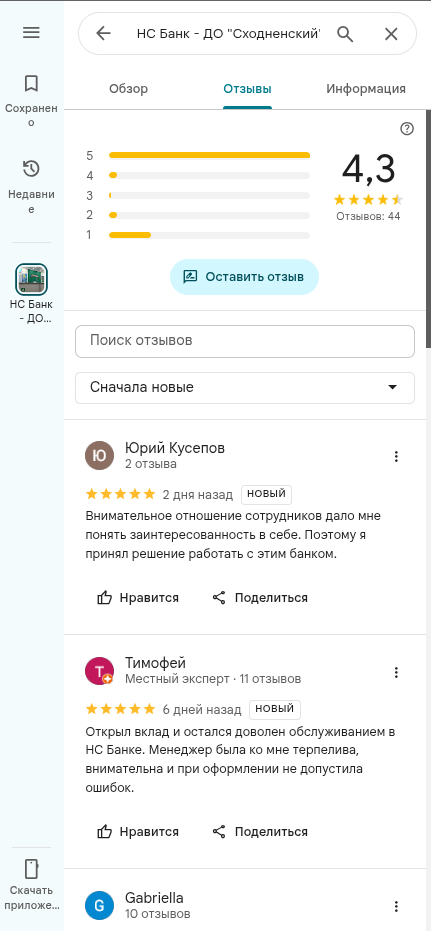Expand the Сначала новые sort dropdown
Screen dimensions: 431x931
click(x=245, y=388)
